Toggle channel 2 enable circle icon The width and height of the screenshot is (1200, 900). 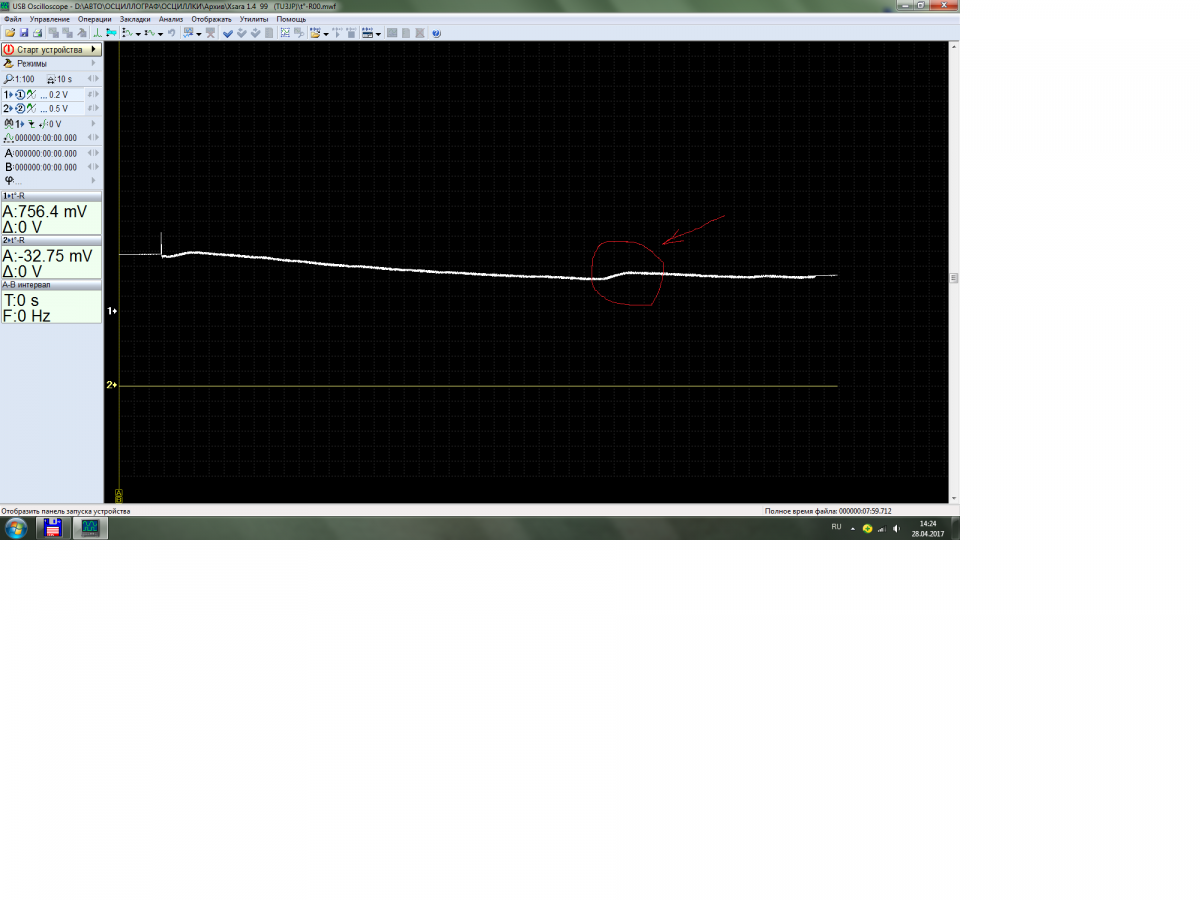(x=20, y=108)
